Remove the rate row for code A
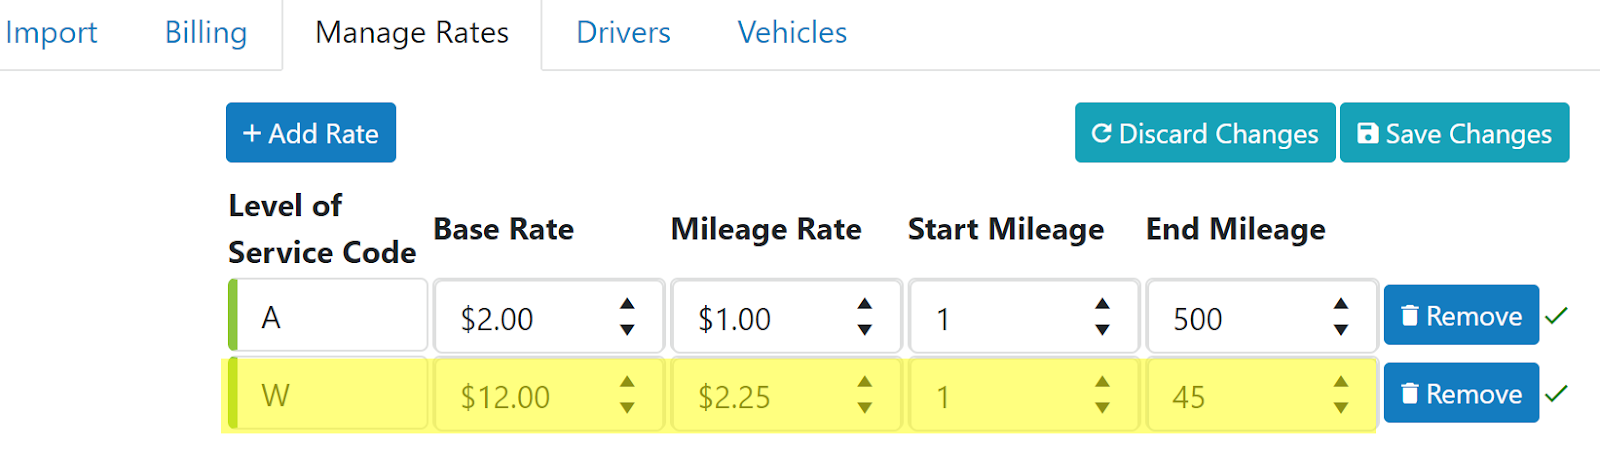Viewport: 1600px width, 453px height. 1461,315
